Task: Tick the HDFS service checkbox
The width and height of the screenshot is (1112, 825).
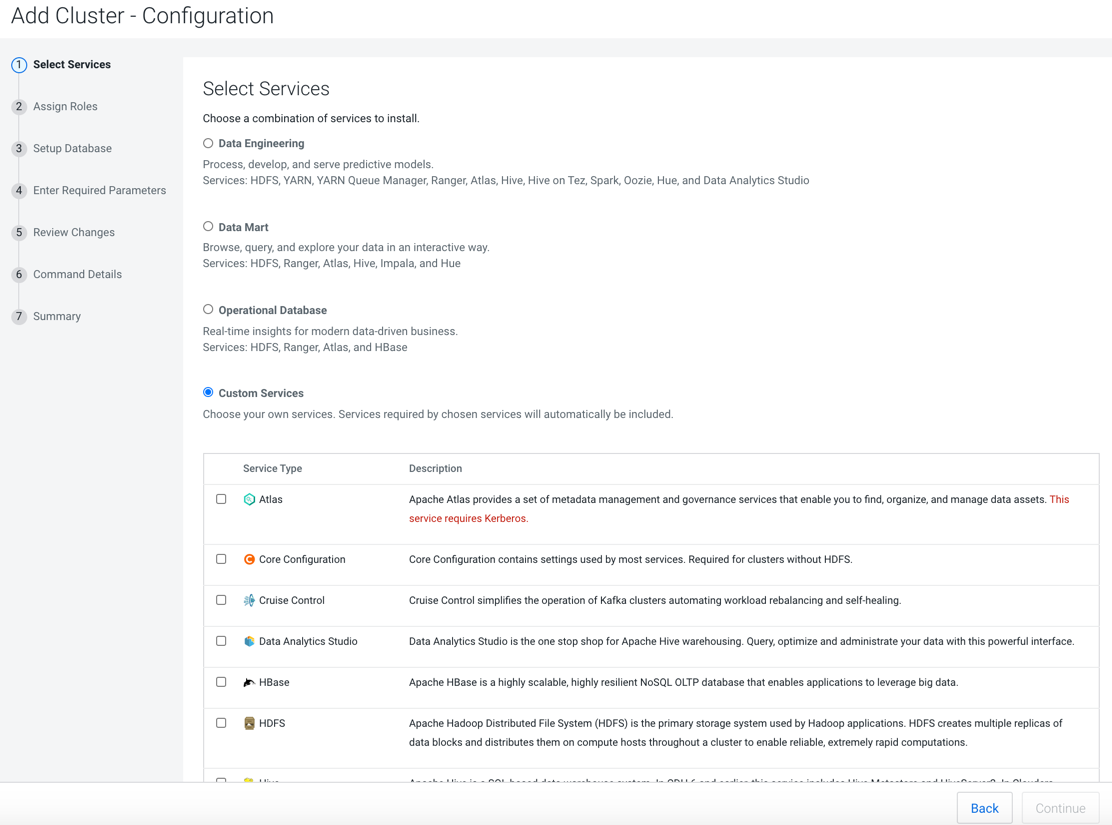Action: (x=221, y=723)
